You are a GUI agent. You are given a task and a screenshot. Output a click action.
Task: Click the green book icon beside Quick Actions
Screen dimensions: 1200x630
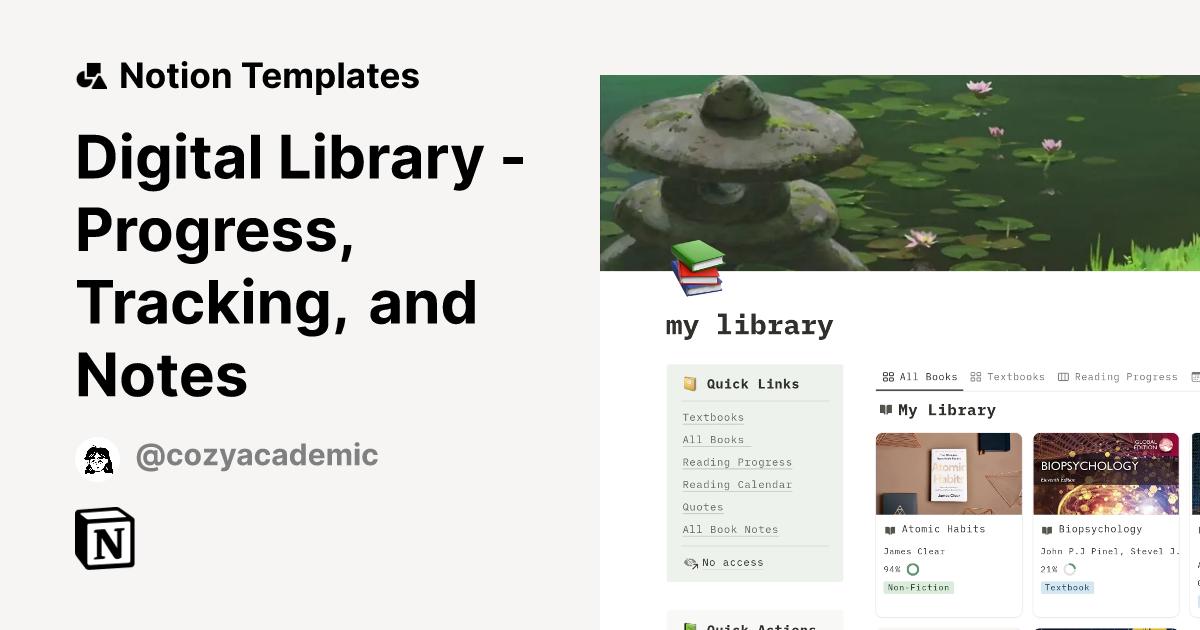tap(689, 626)
